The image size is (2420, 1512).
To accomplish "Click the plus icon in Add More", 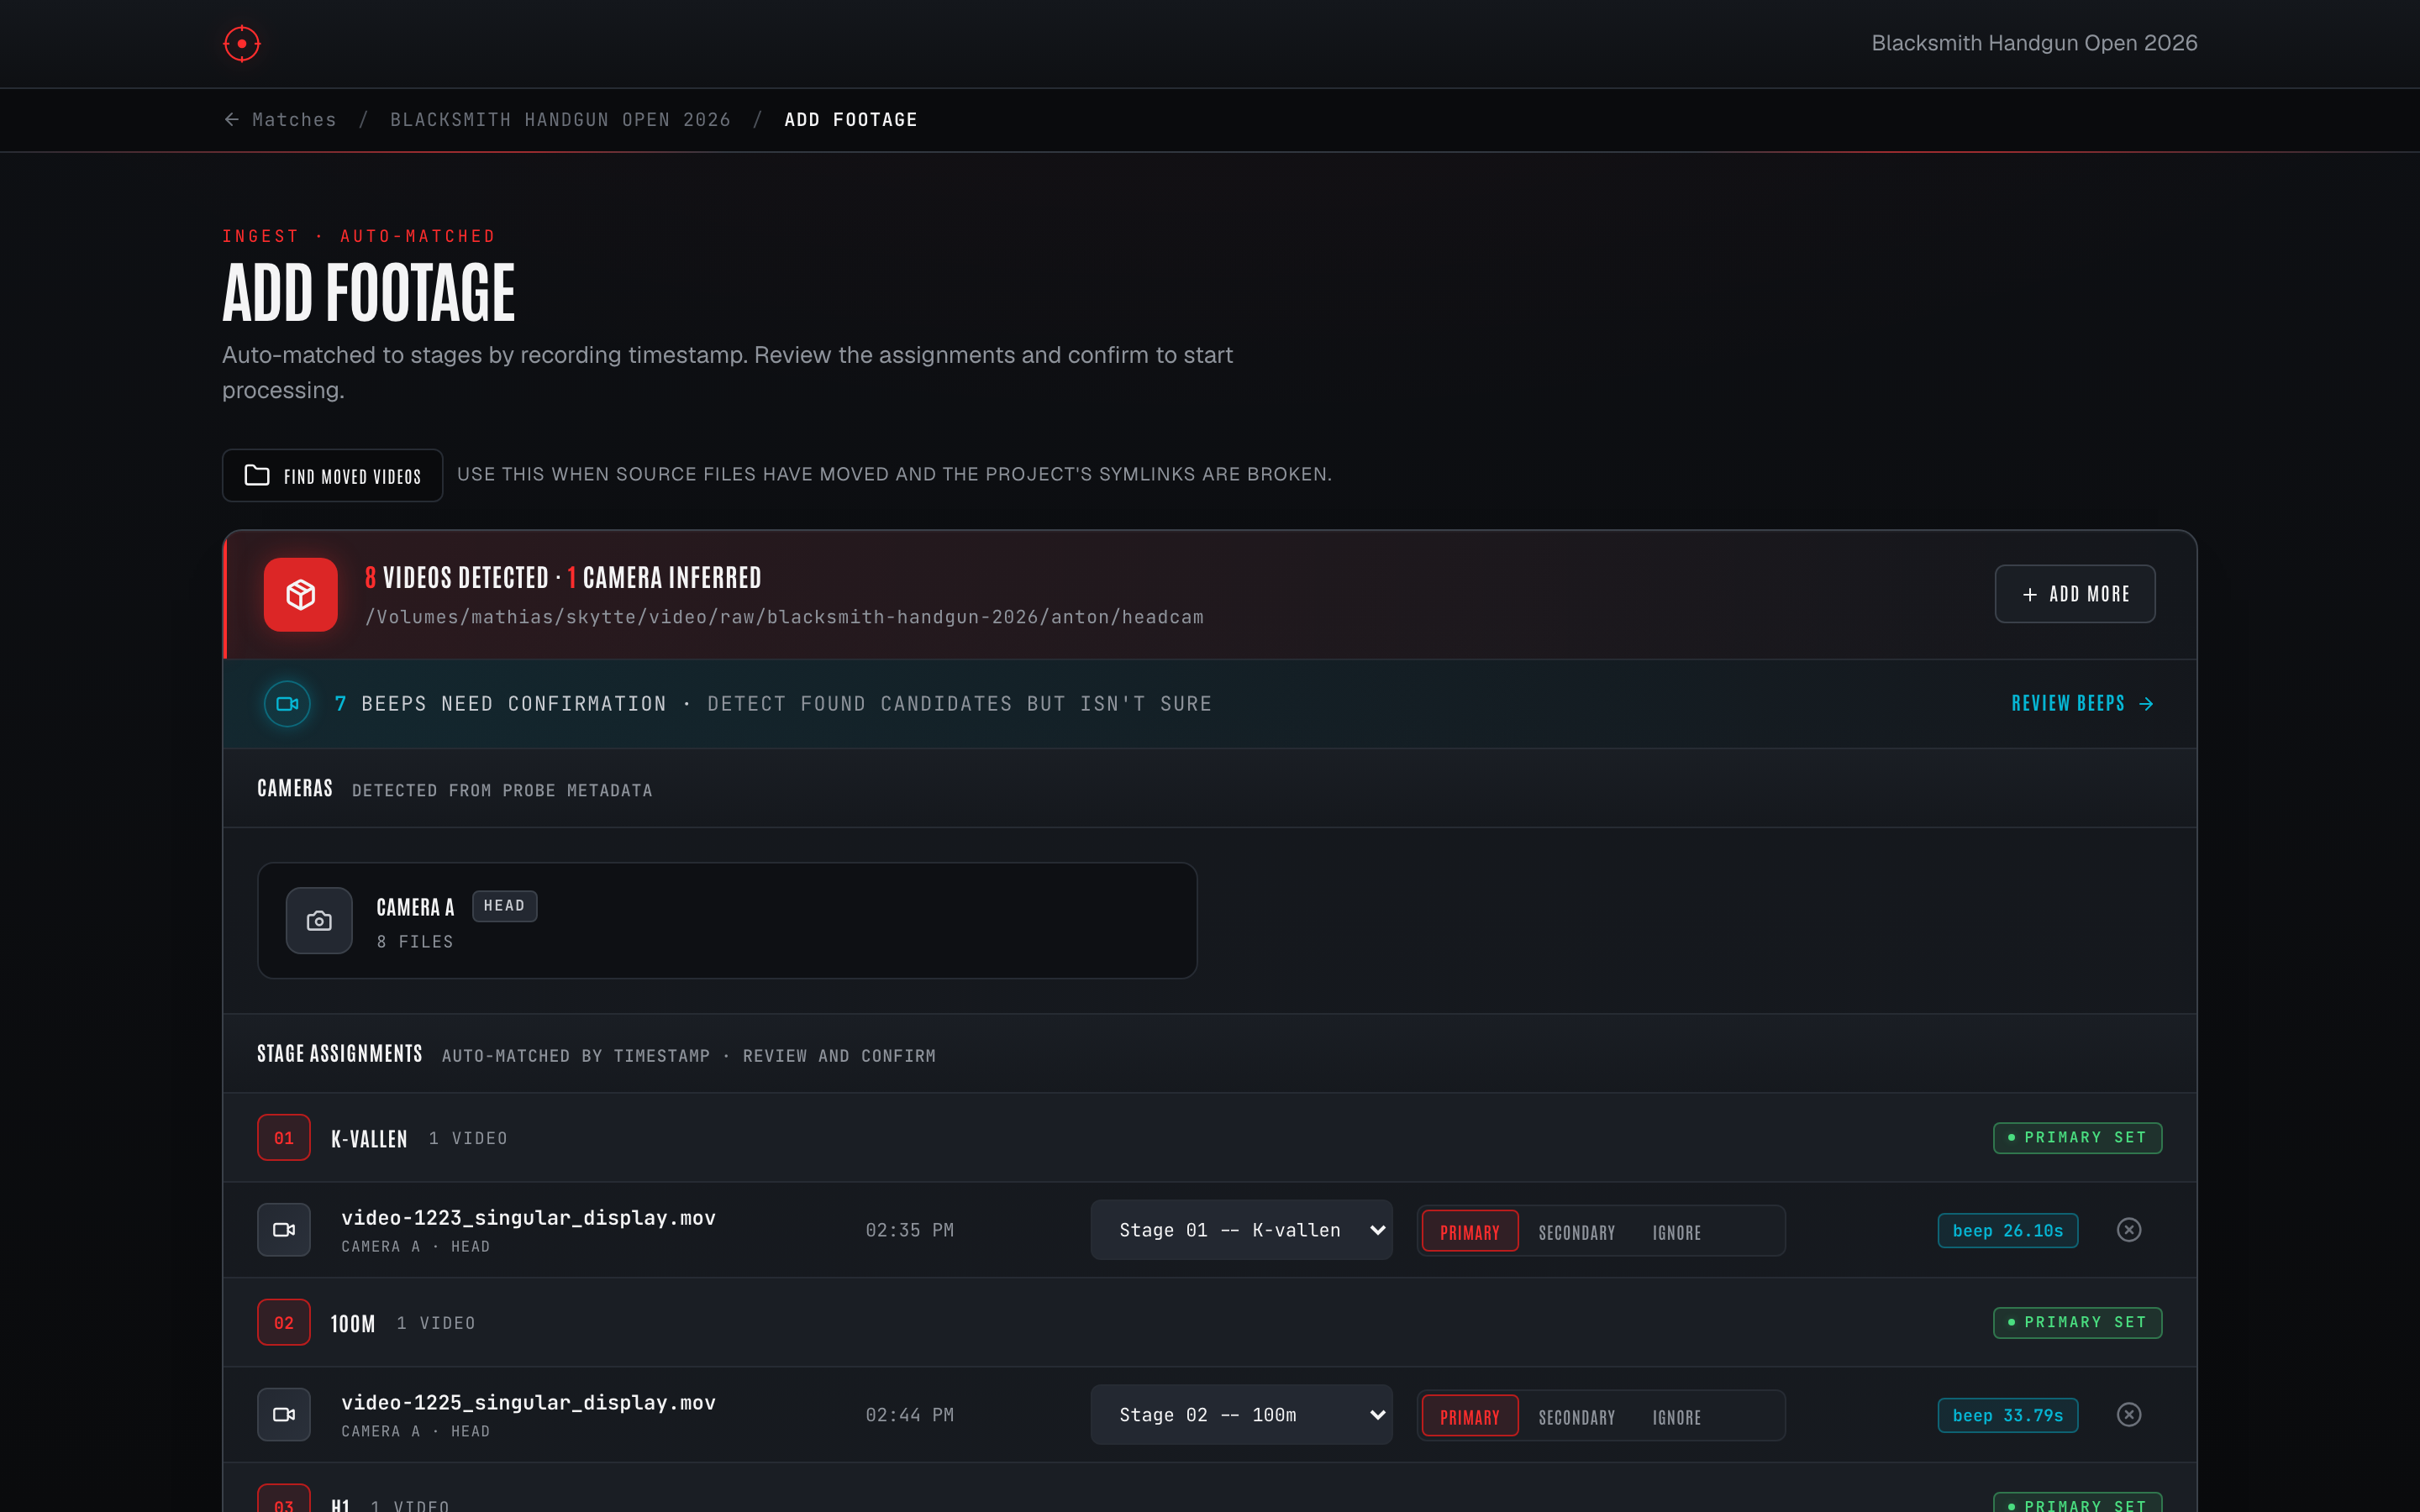I will pyautogui.click(x=2029, y=594).
